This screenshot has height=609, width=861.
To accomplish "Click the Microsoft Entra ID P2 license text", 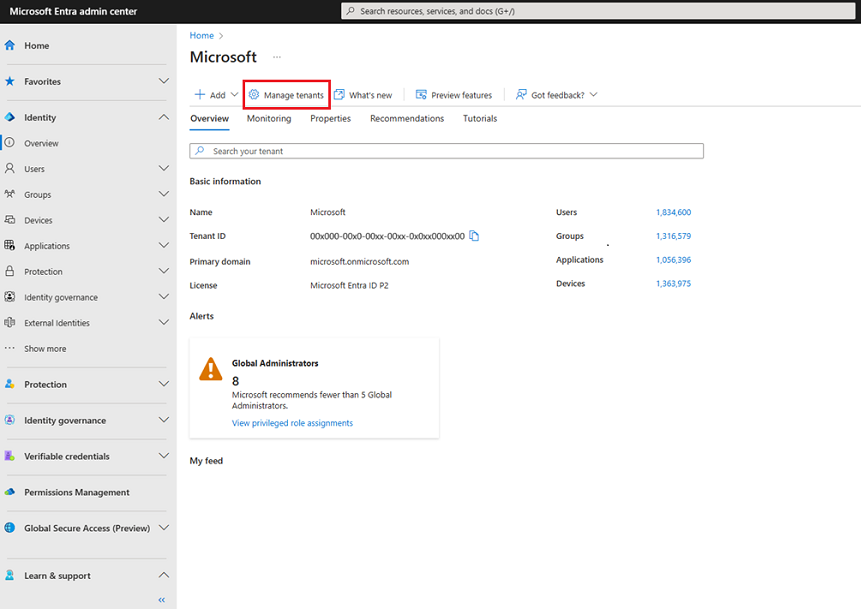I will [x=349, y=286].
